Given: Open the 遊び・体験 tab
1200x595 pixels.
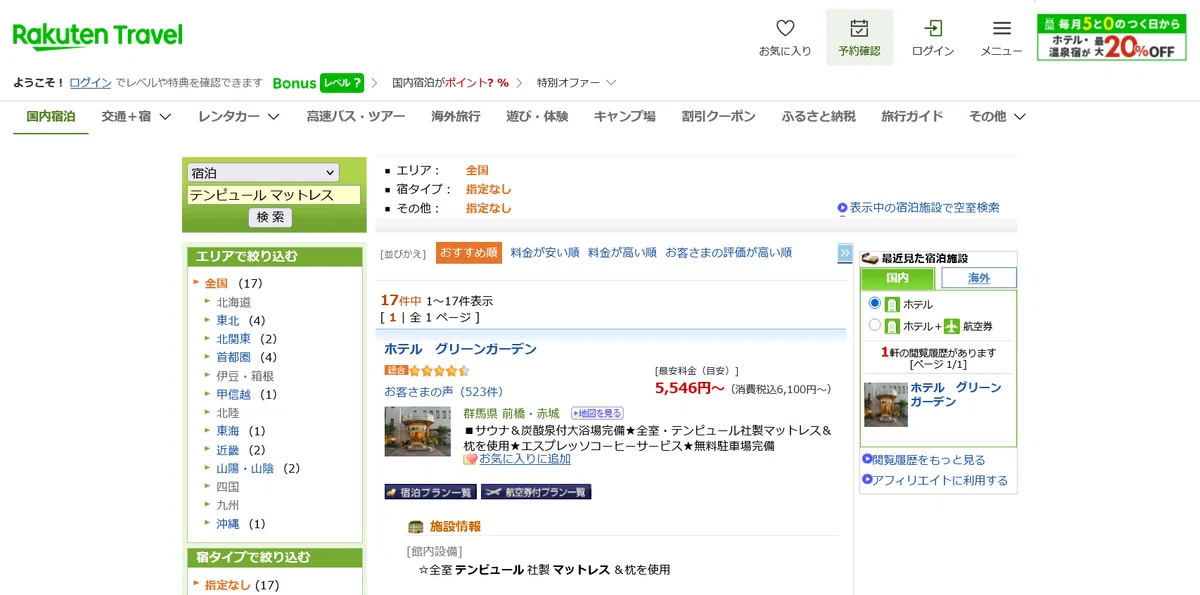Looking at the screenshot, I should 537,116.
